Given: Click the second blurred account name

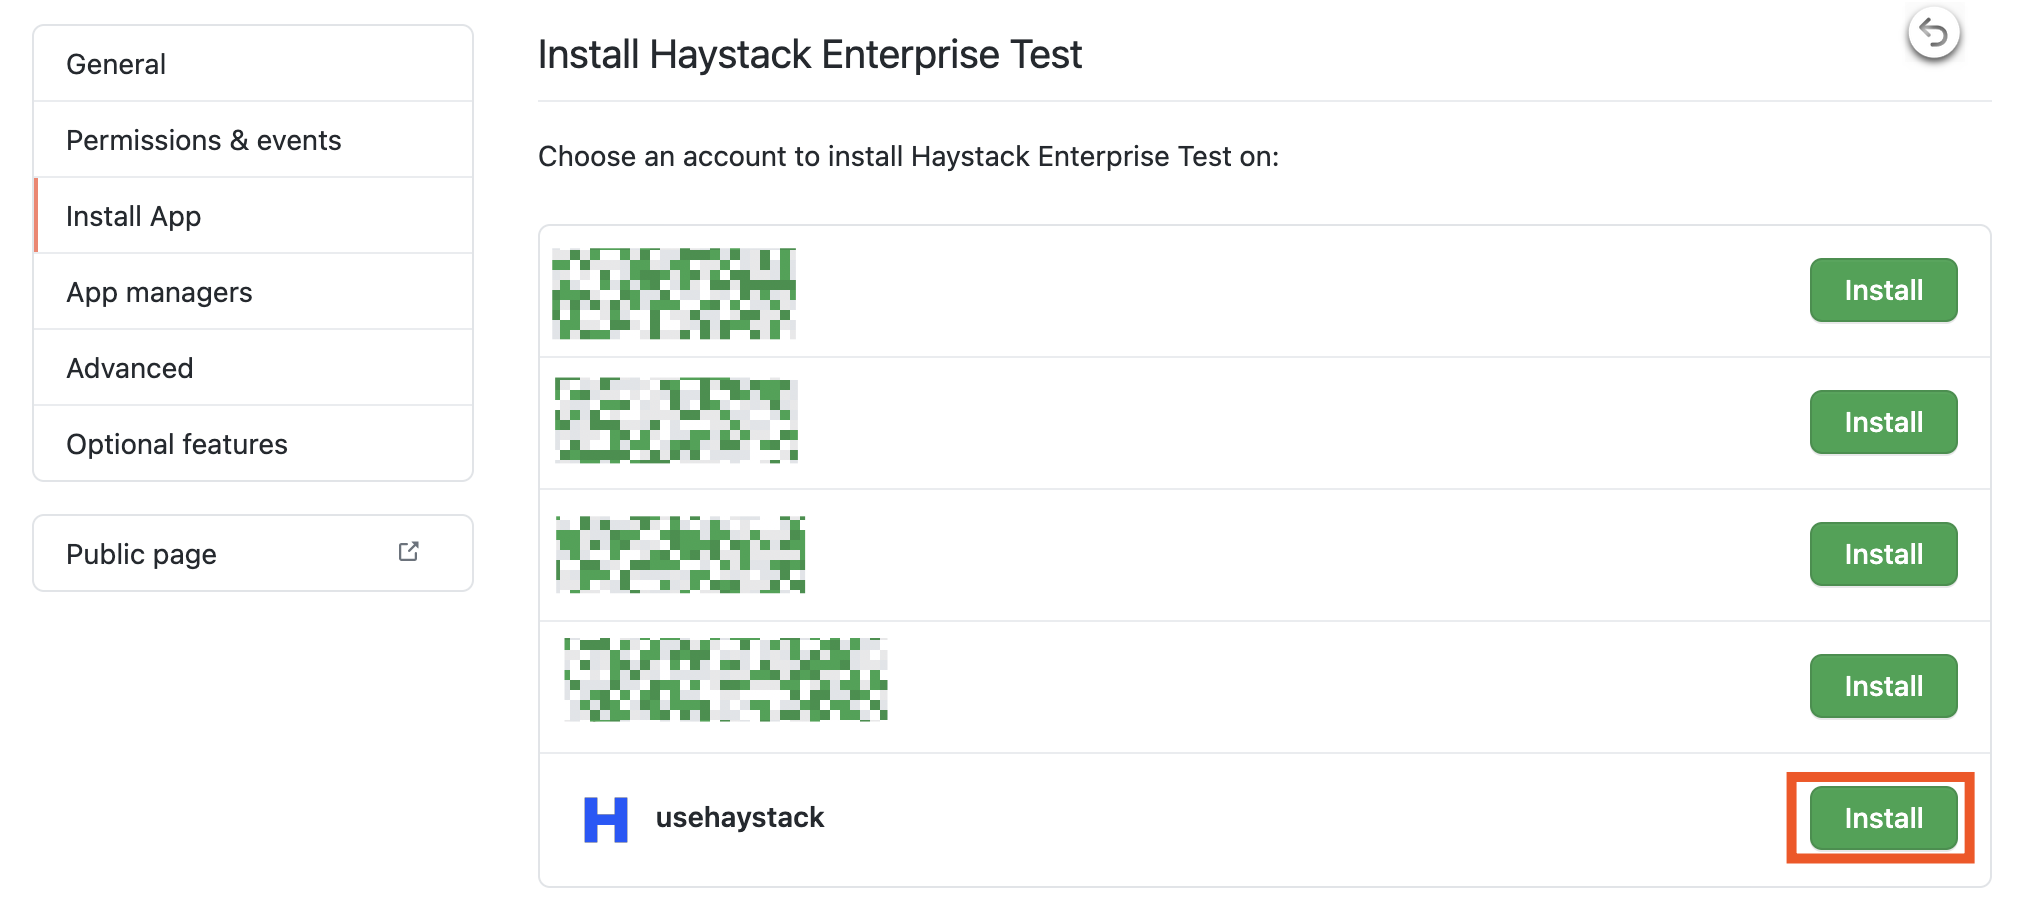Looking at the screenshot, I should (677, 420).
